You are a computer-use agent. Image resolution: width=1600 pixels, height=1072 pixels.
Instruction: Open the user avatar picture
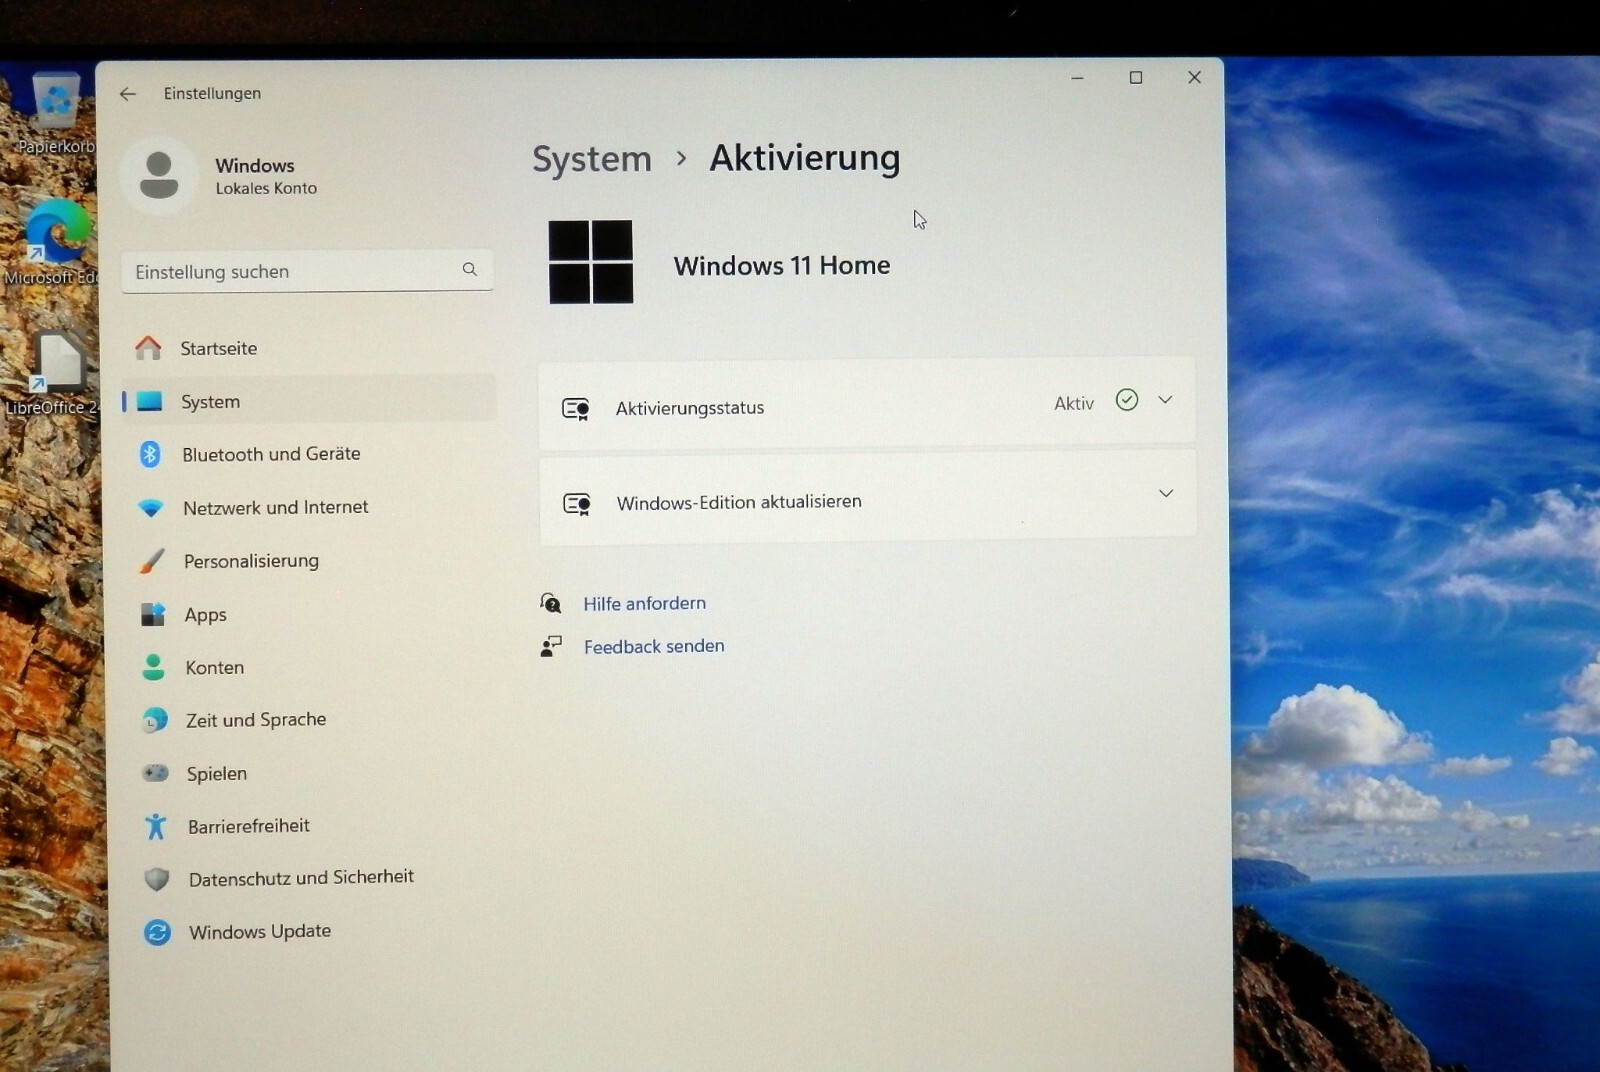click(159, 176)
